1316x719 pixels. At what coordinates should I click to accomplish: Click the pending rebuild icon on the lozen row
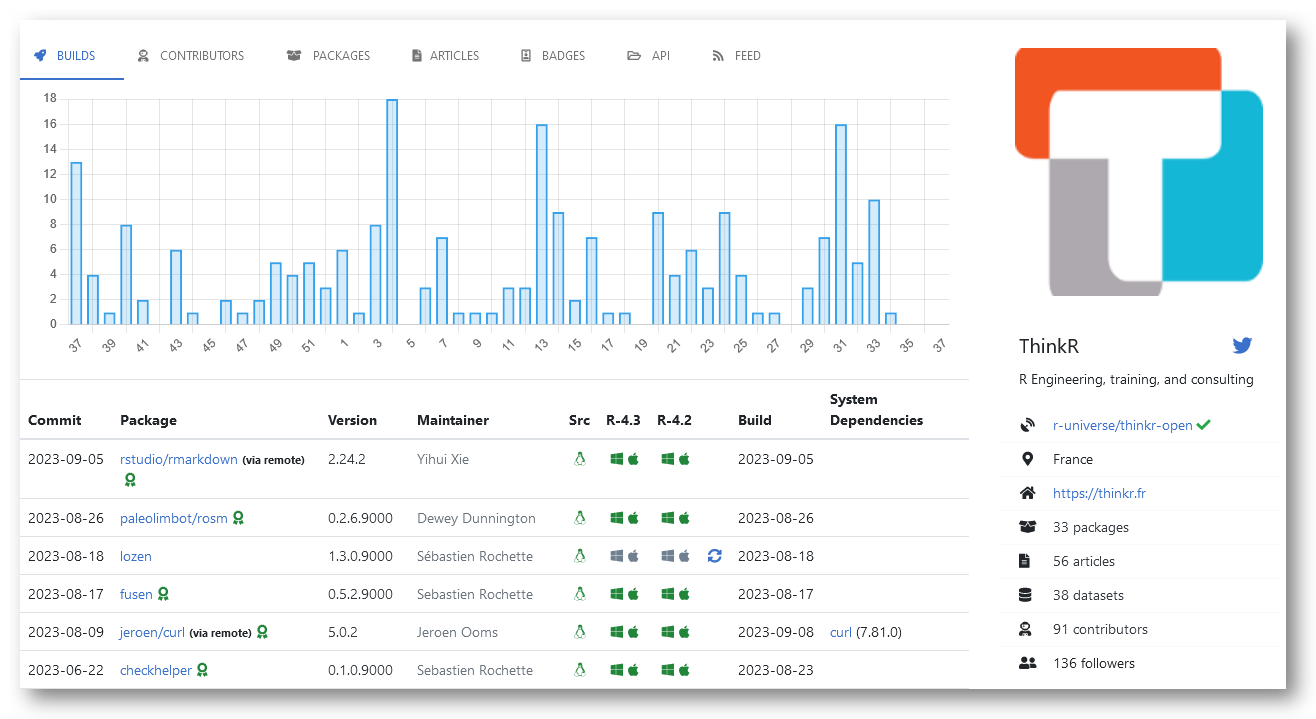pyautogui.click(x=714, y=556)
